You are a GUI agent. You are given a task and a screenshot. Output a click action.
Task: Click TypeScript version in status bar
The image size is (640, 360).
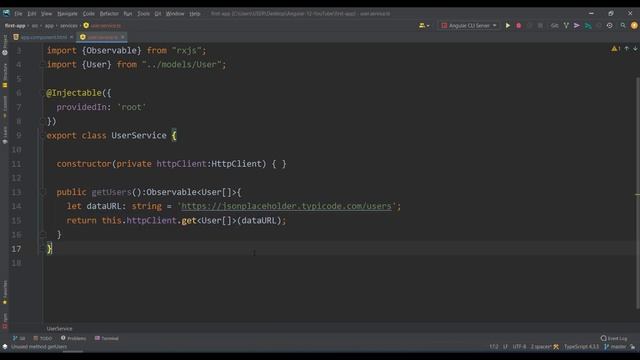click(581, 347)
